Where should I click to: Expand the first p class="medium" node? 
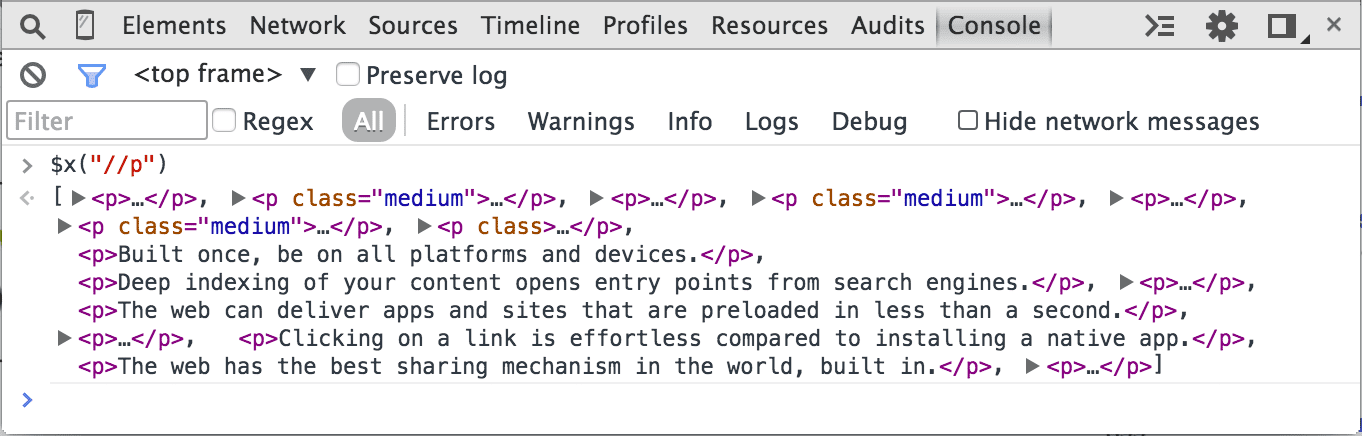pyautogui.click(x=239, y=198)
